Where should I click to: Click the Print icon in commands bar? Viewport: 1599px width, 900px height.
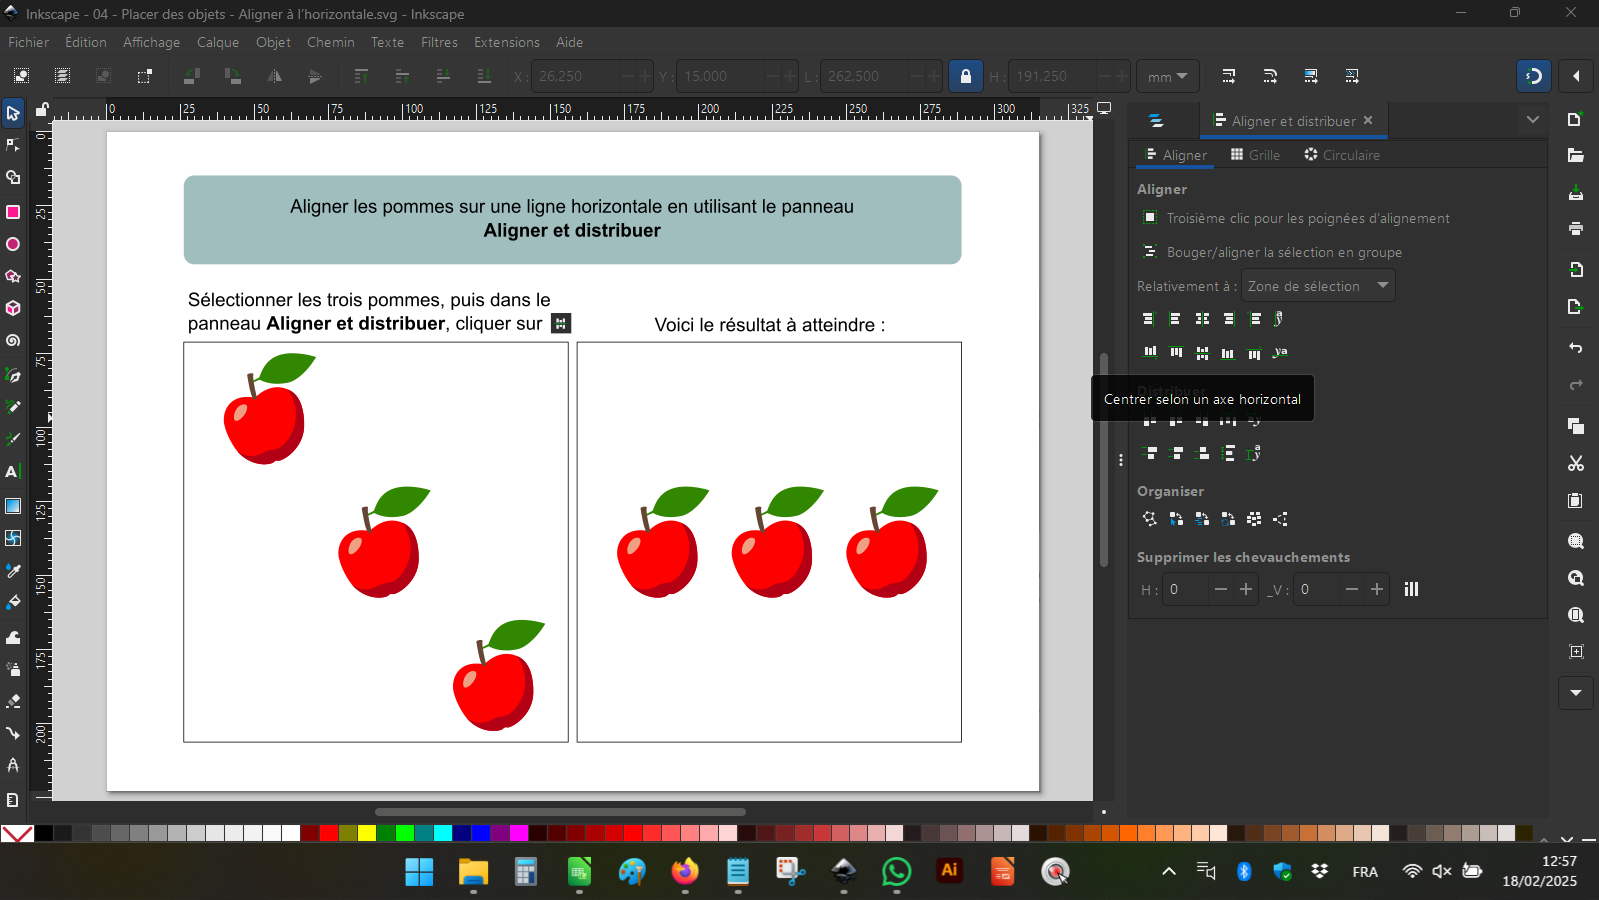[1576, 228]
